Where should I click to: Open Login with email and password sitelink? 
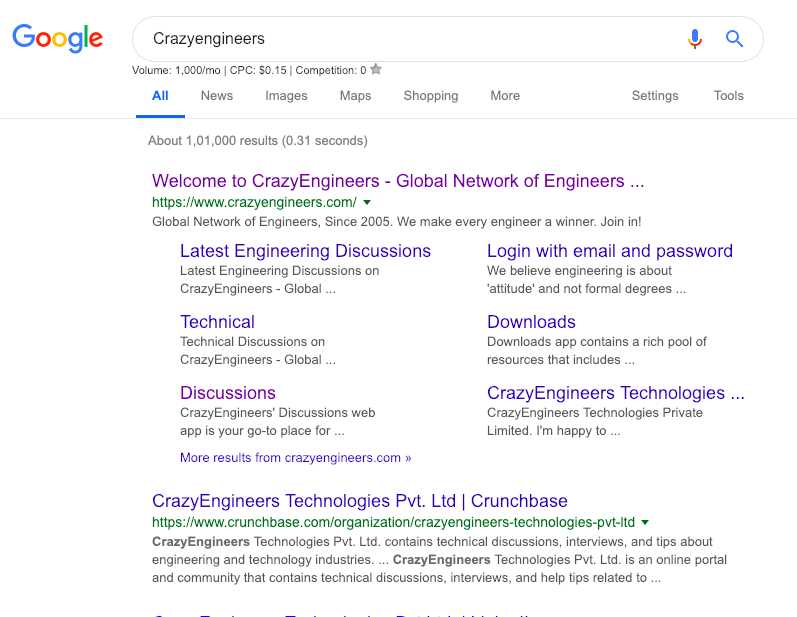point(609,251)
